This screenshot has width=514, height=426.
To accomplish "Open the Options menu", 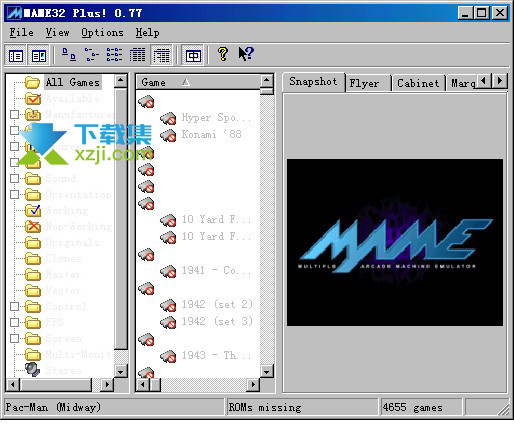I will click(102, 32).
